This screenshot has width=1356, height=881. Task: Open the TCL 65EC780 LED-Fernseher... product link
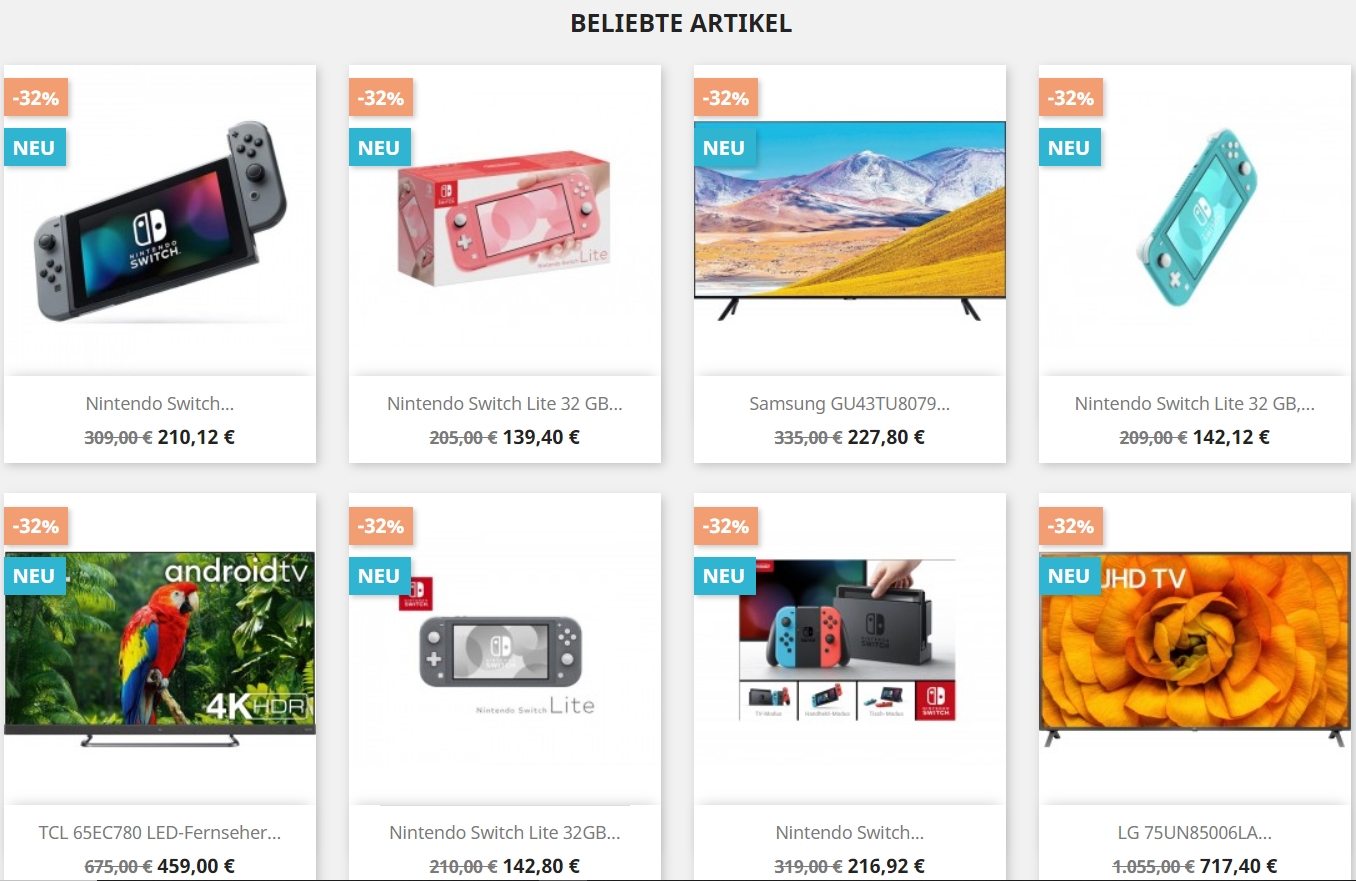[160, 832]
